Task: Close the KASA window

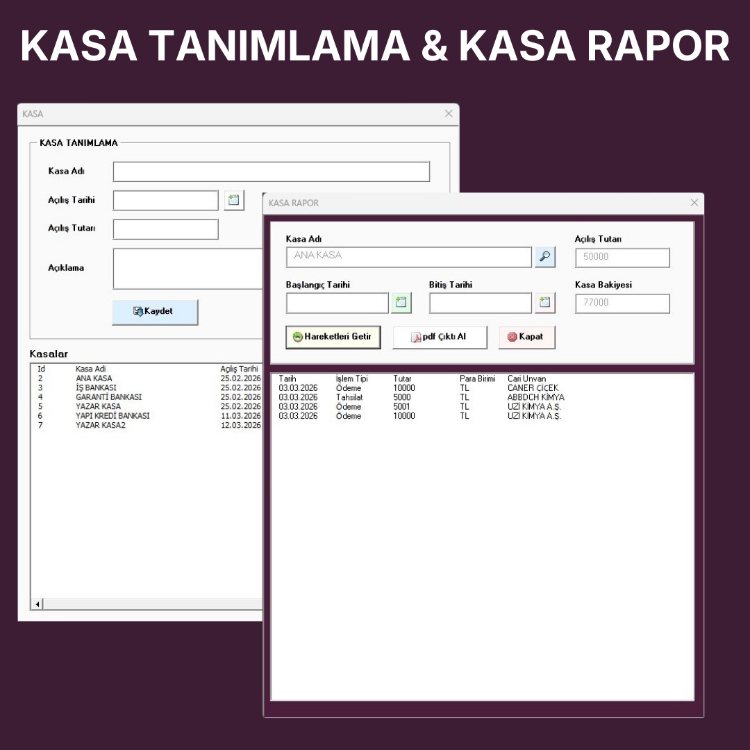Action: [448, 113]
